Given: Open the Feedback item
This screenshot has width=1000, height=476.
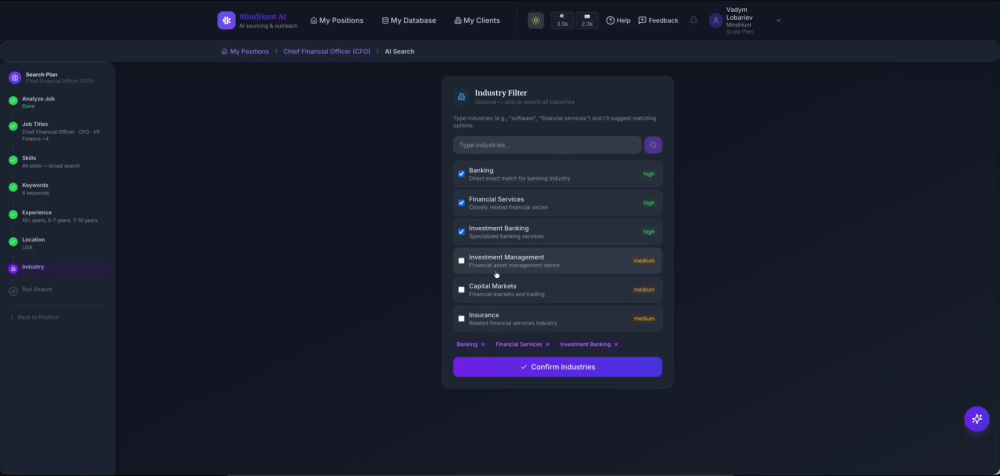Looking at the screenshot, I should (x=658, y=20).
